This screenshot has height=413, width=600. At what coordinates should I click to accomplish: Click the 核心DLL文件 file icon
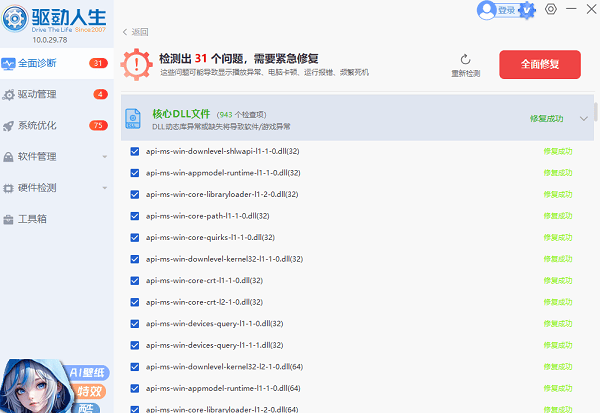pyautogui.click(x=133, y=119)
